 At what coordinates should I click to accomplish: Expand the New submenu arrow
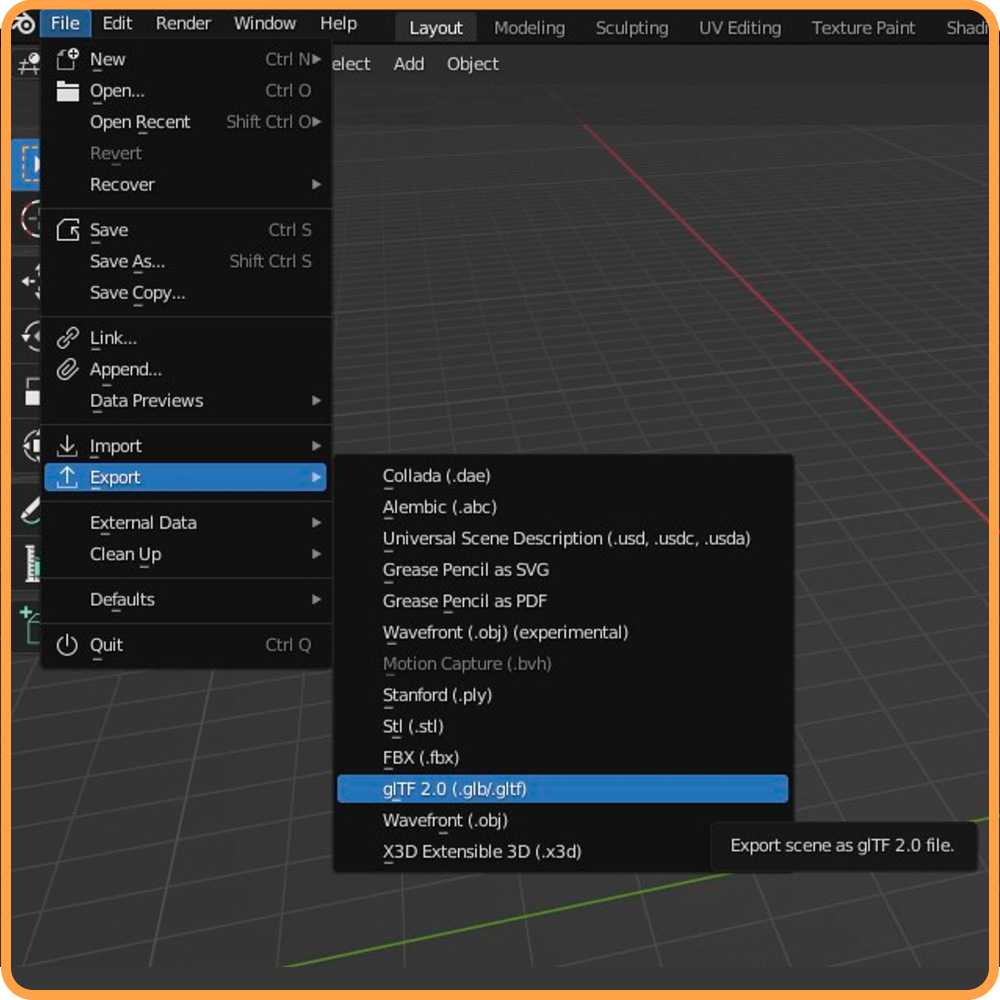point(316,59)
